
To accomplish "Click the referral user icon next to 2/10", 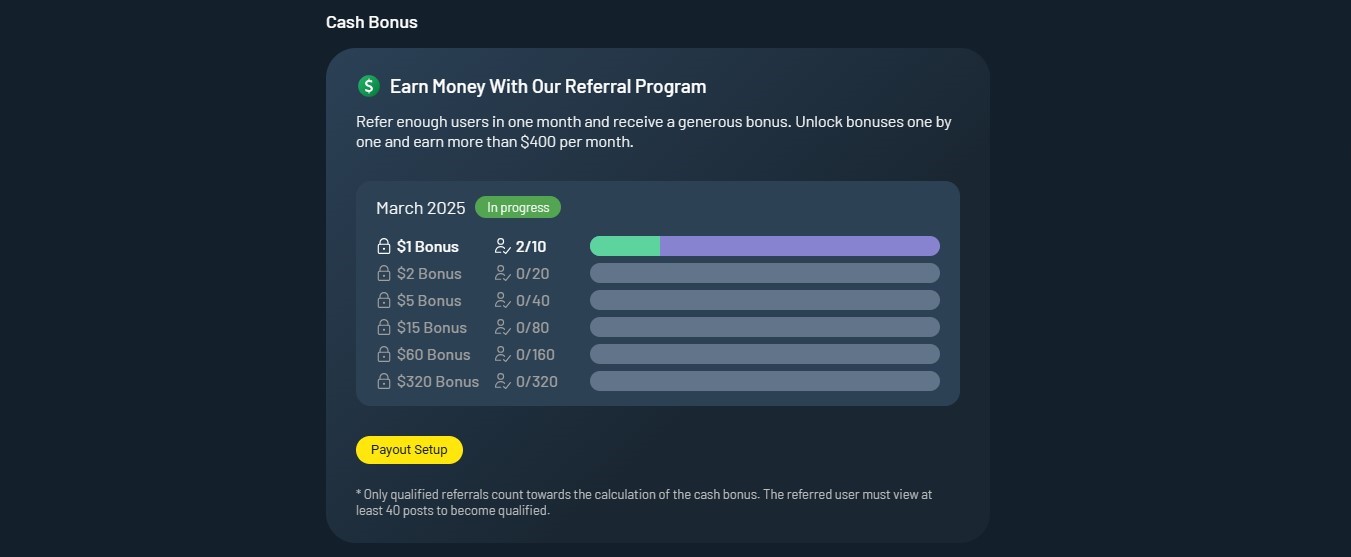I will pyautogui.click(x=503, y=246).
